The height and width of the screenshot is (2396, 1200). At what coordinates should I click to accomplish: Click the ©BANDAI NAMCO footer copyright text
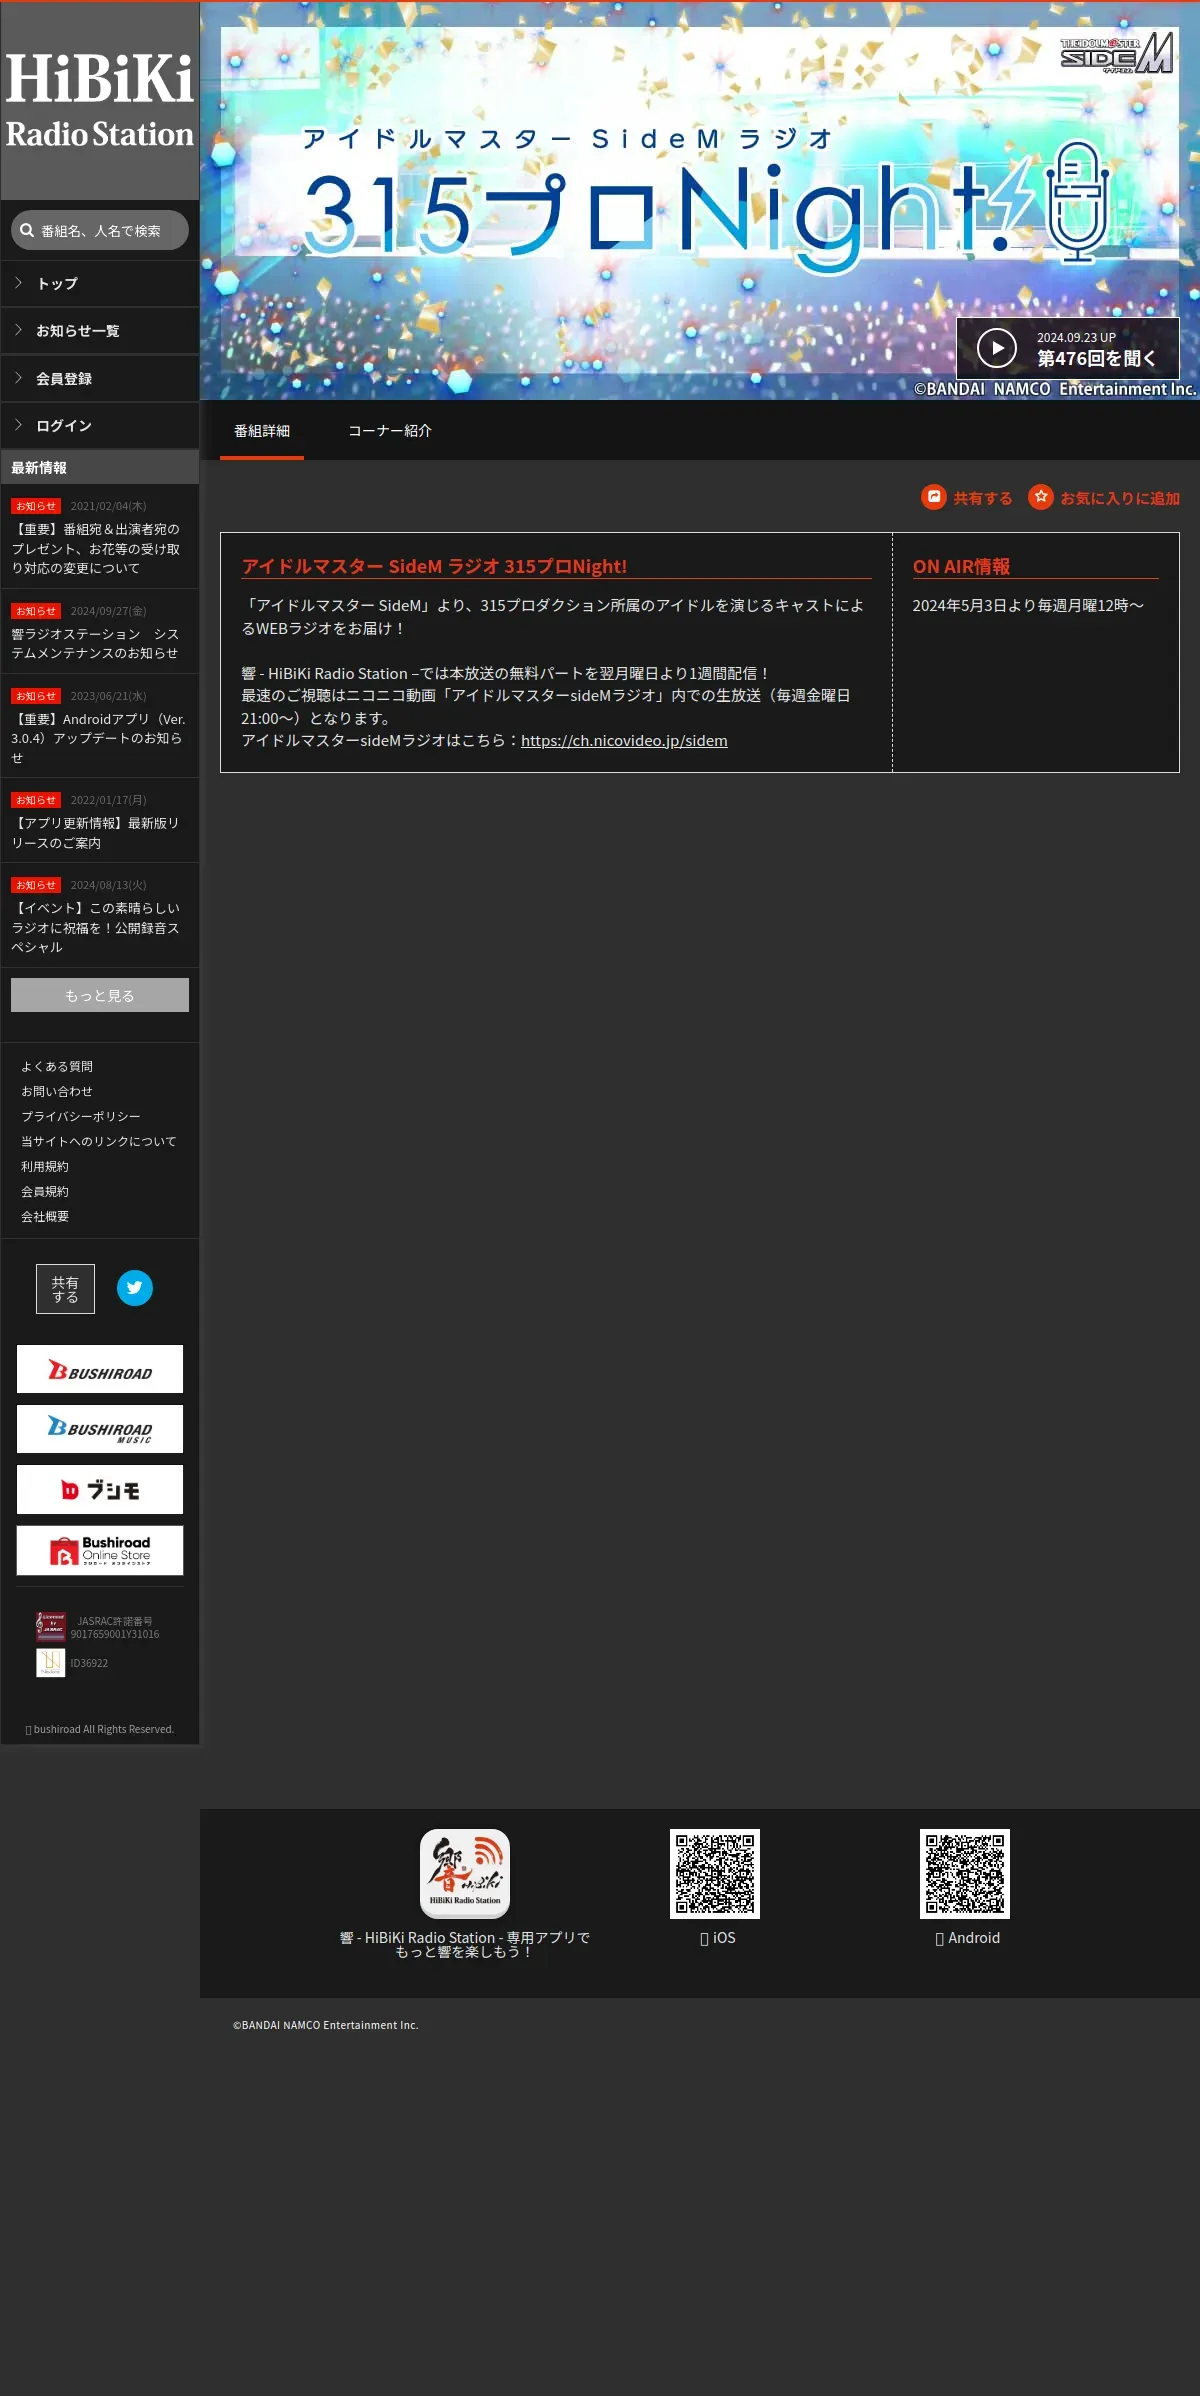tap(326, 2025)
